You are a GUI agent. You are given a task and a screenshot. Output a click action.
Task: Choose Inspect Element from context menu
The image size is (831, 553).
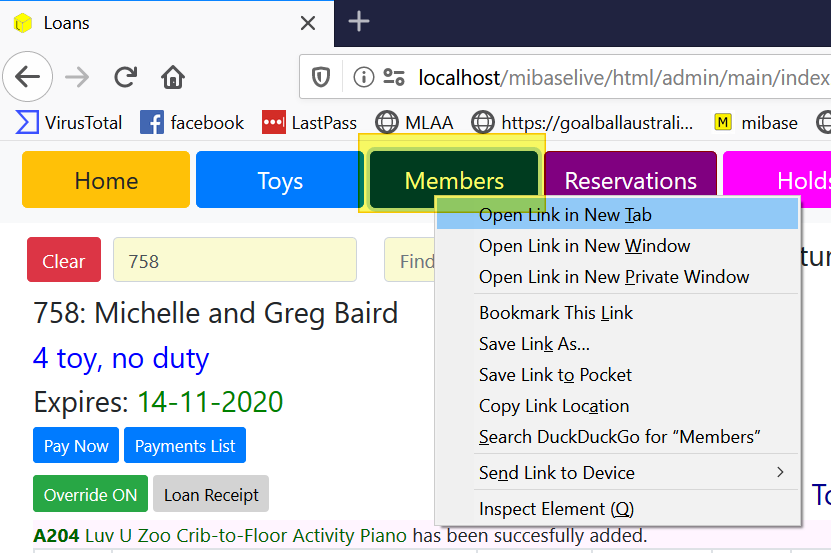(x=556, y=509)
